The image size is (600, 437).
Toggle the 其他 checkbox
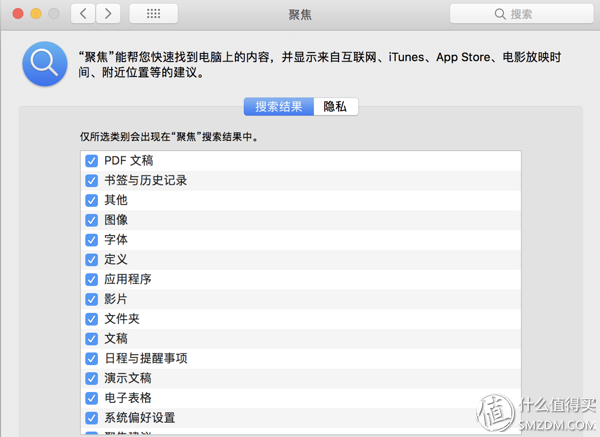[91, 200]
